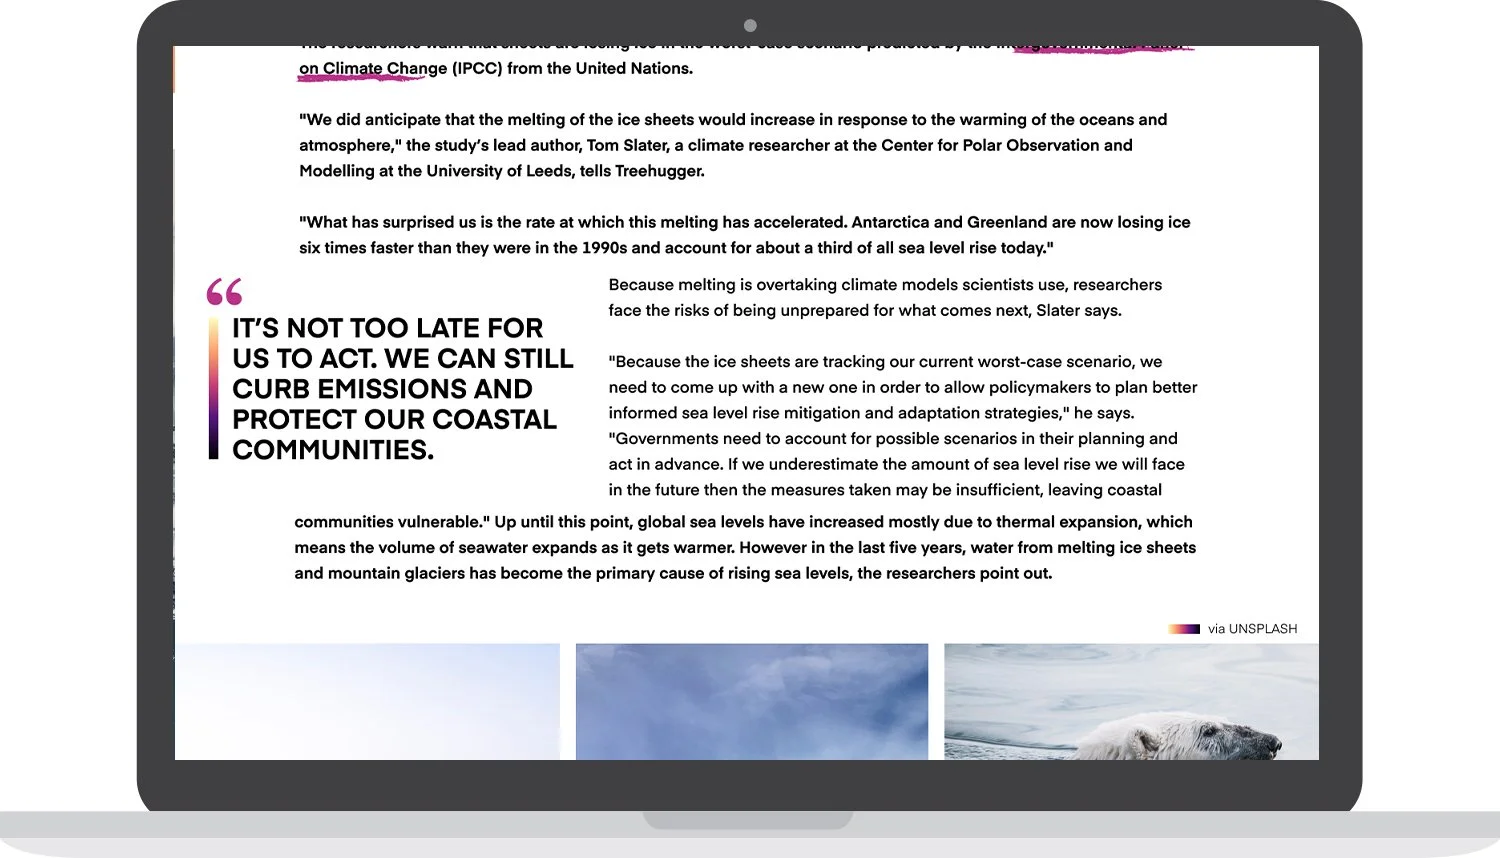Open the highlighted 'on Climate Change' link
The height and width of the screenshot is (858, 1500).
(373, 68)
